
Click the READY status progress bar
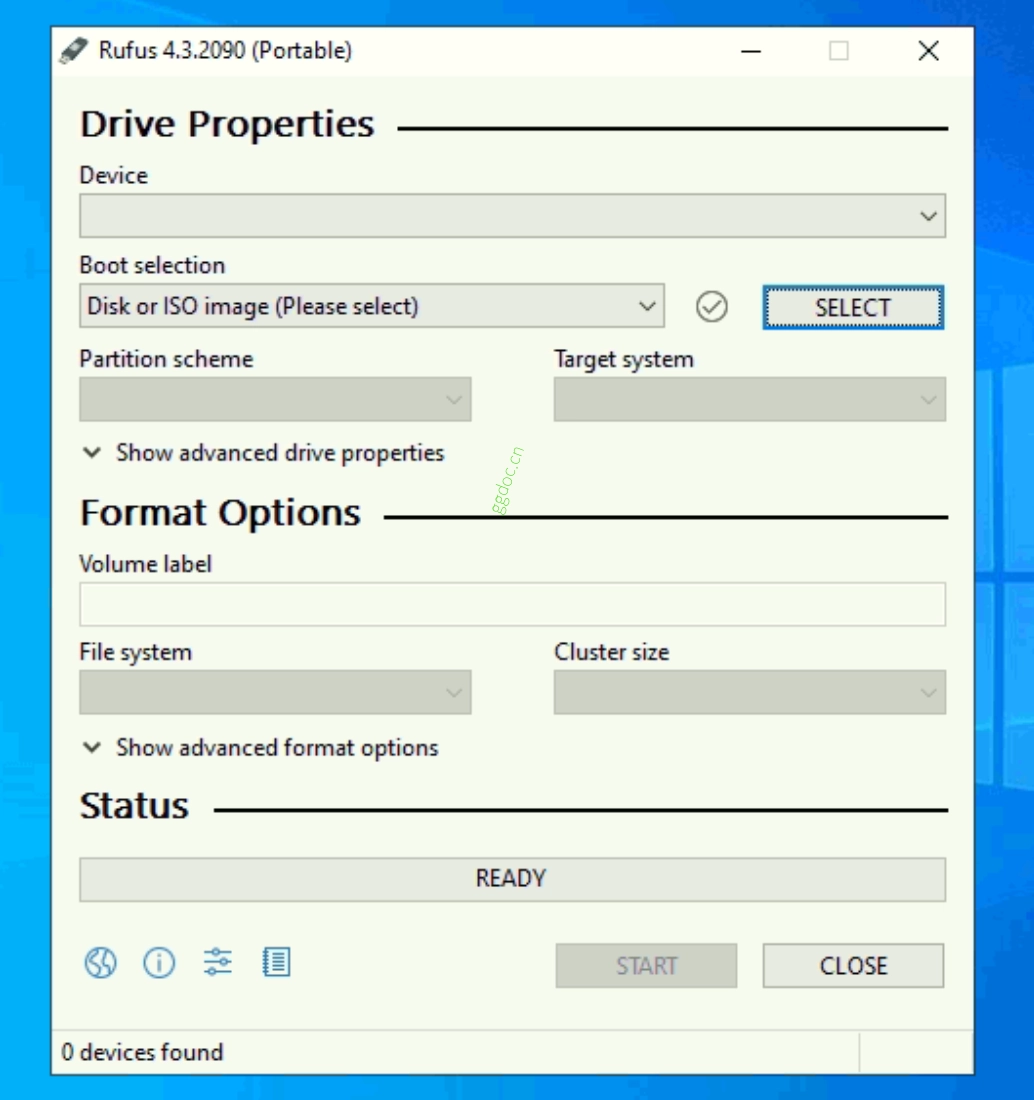pyautogui.click(x=512, y=879)
